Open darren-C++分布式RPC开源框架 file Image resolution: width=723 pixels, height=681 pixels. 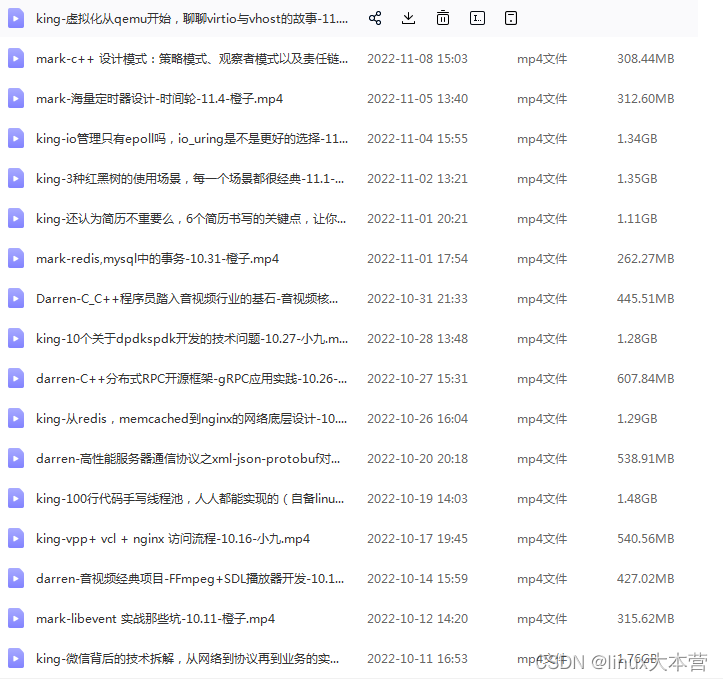pos(191,379)
